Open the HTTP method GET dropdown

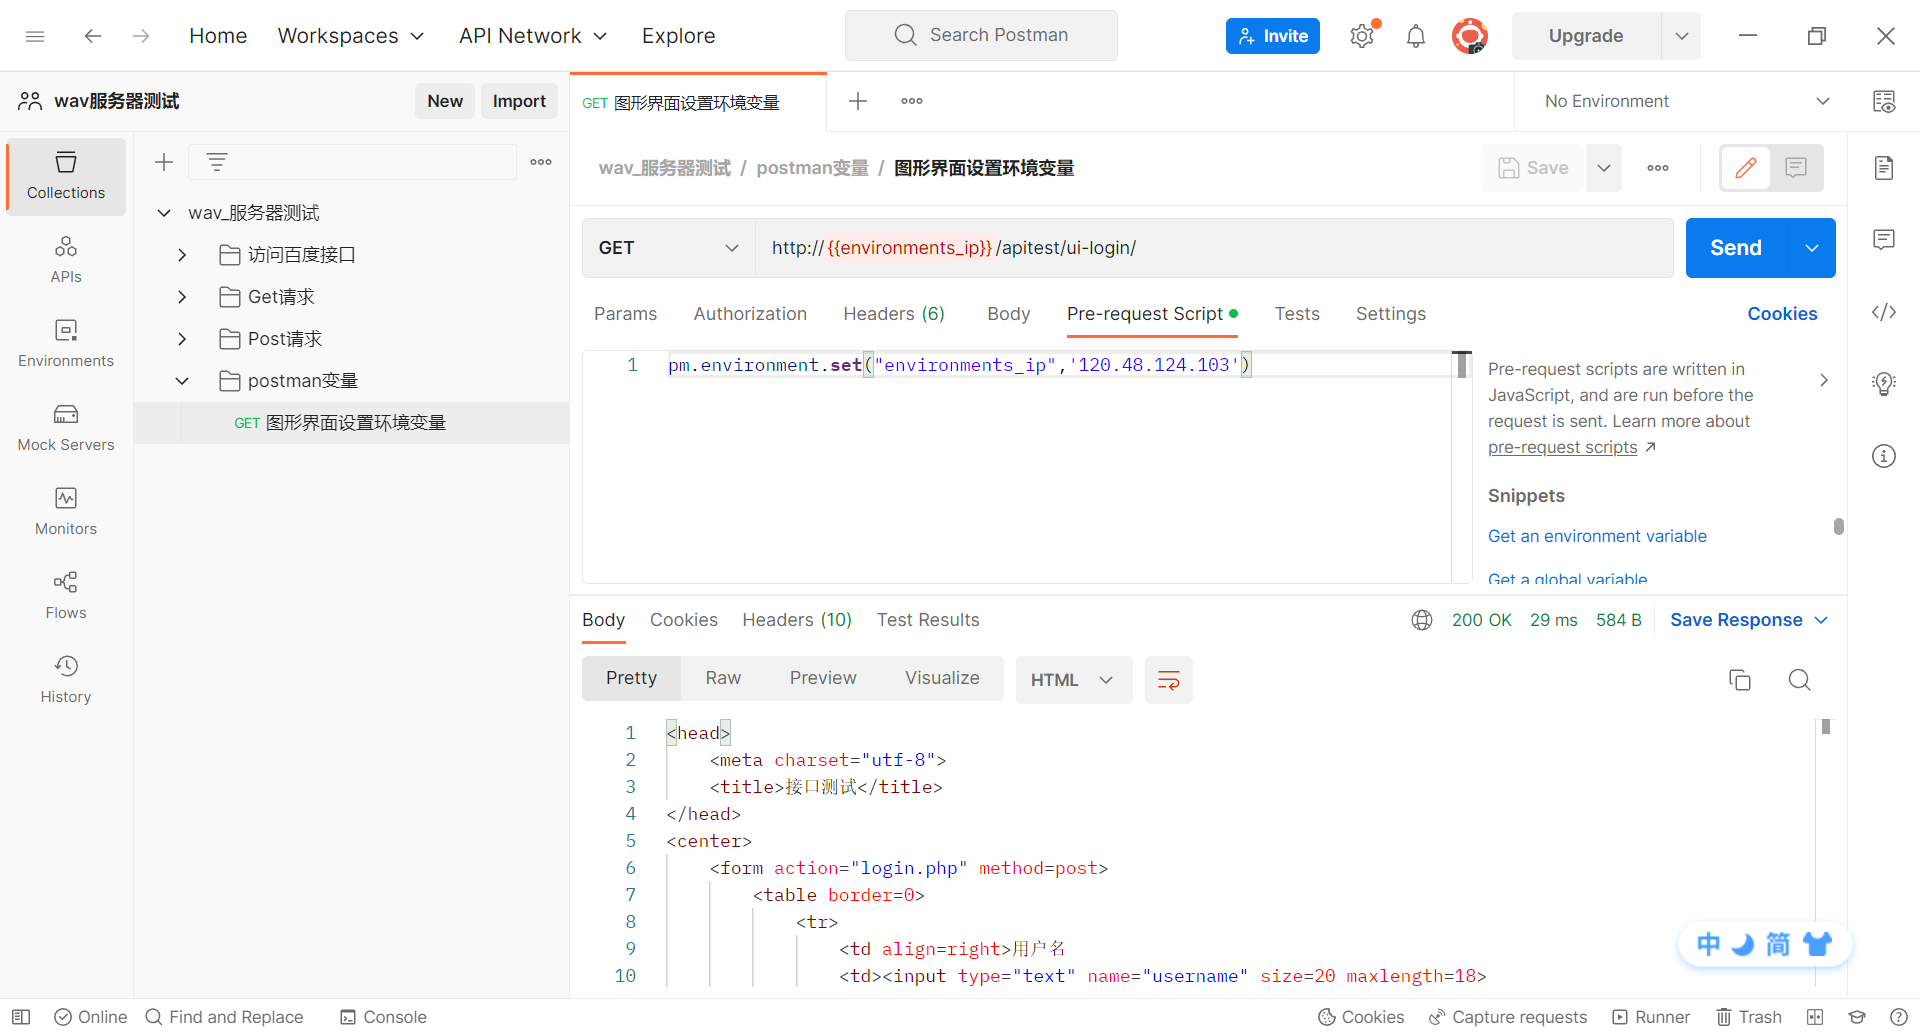click(669, 248)
